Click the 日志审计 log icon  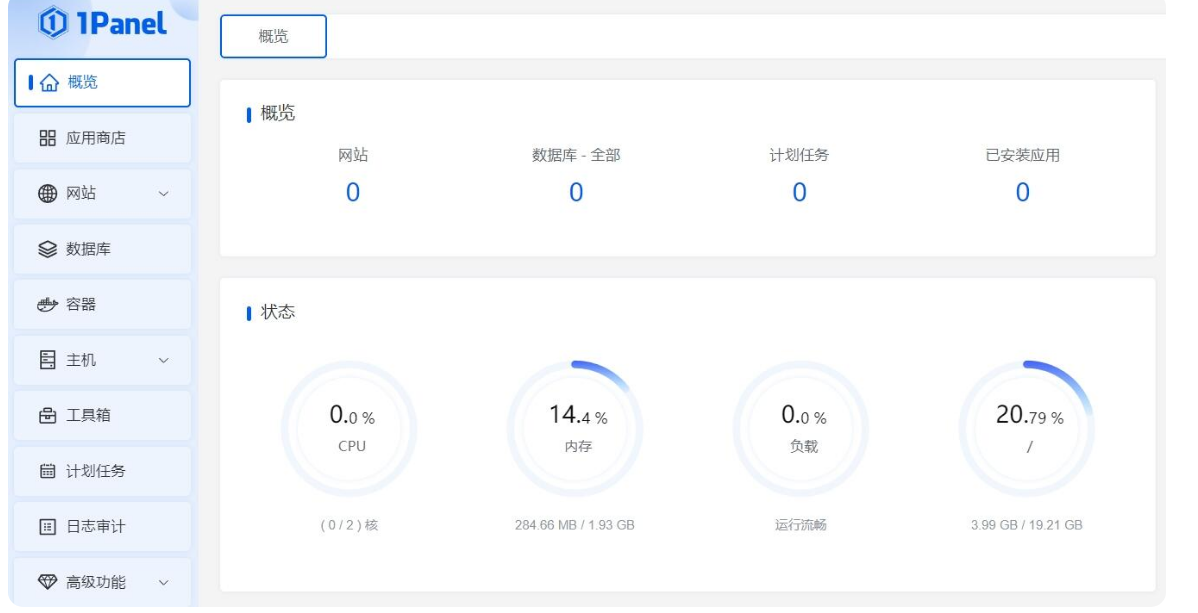pyautogui.click(x=48, y=527)
